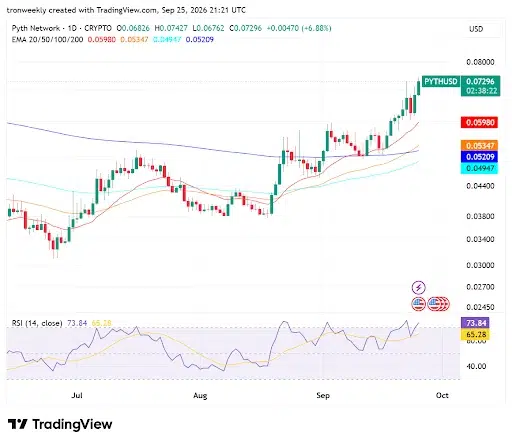Click the dark blue 0.05209 axis tag
The image size is (512, 444).
pos(480,157)
